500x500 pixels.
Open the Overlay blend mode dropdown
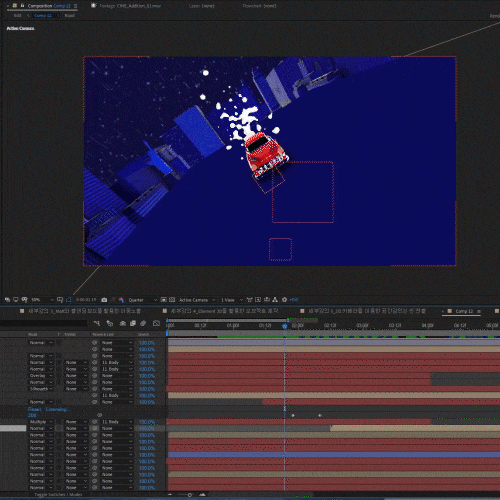click(x=41, y=376)
